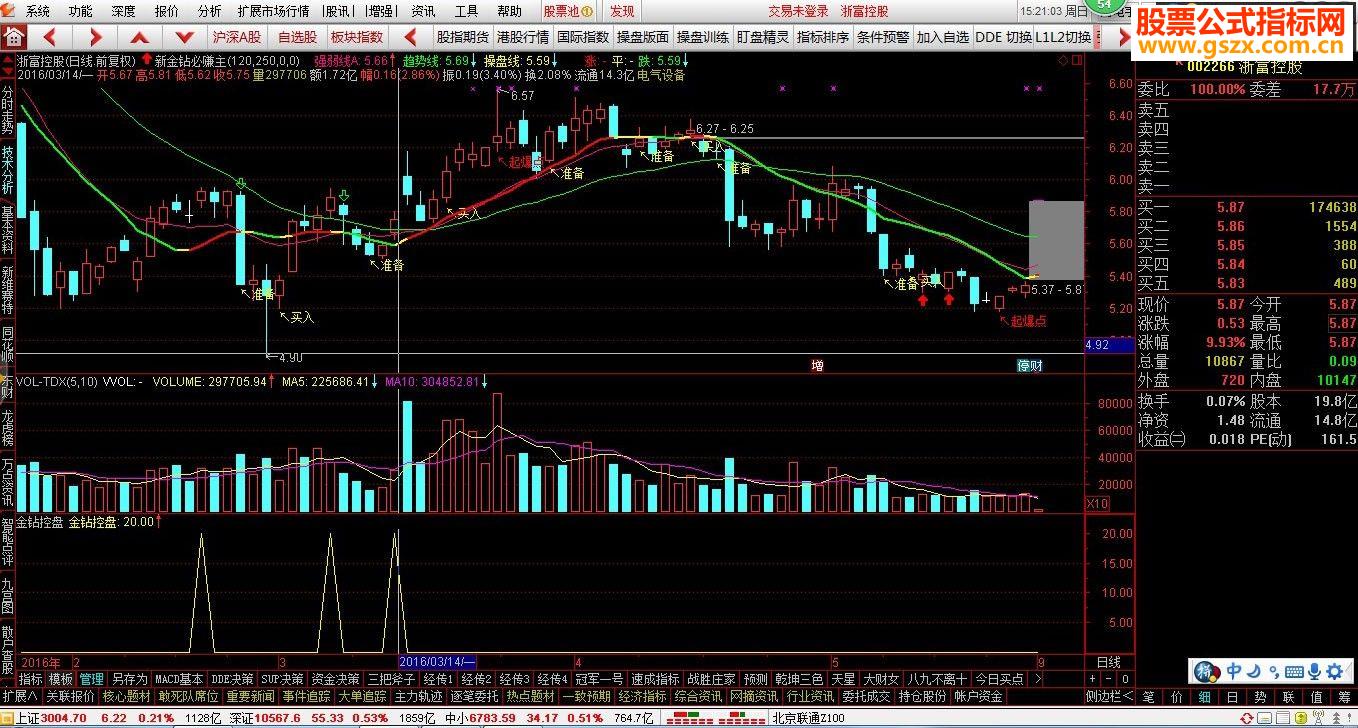Click the red right arrow navigation icon
This screenshot has height=728, width=1358.
(x=97, y=37)
